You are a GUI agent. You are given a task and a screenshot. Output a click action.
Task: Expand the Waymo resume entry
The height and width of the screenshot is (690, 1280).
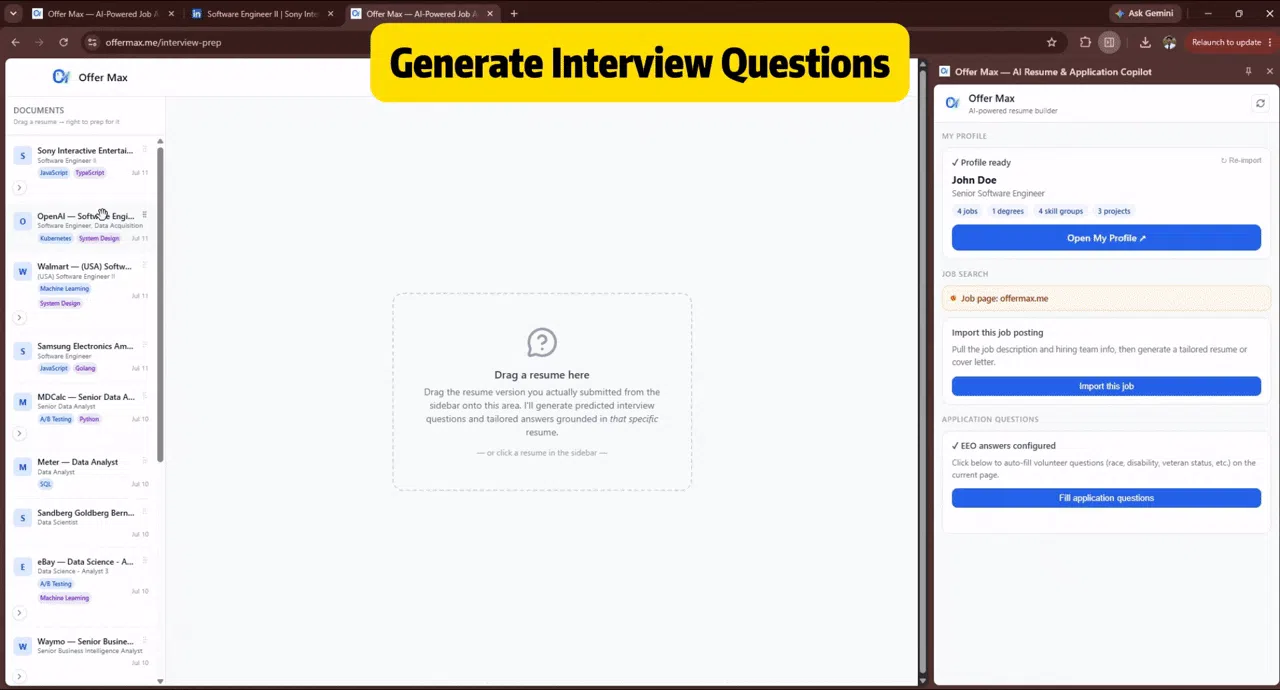19,677
